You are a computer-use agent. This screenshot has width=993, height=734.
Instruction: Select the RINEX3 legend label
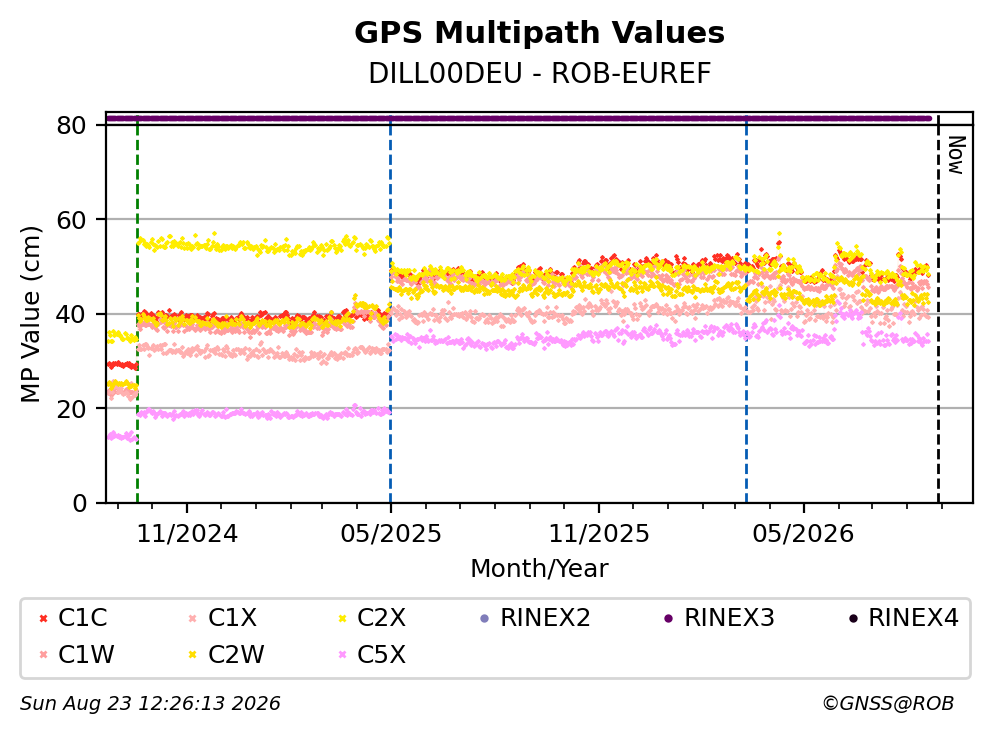(x=729, y=618)
